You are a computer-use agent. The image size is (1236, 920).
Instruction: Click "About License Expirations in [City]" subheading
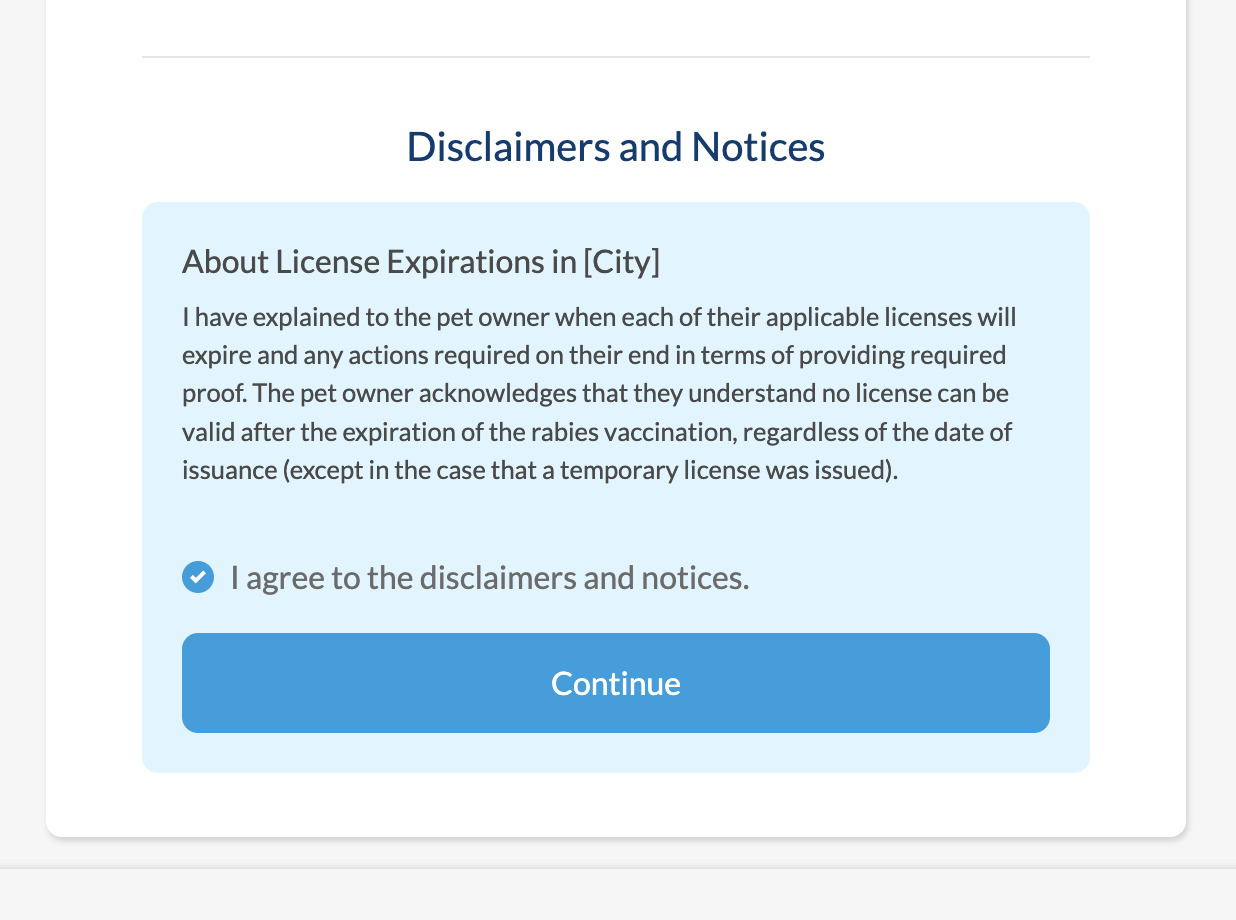421,262
